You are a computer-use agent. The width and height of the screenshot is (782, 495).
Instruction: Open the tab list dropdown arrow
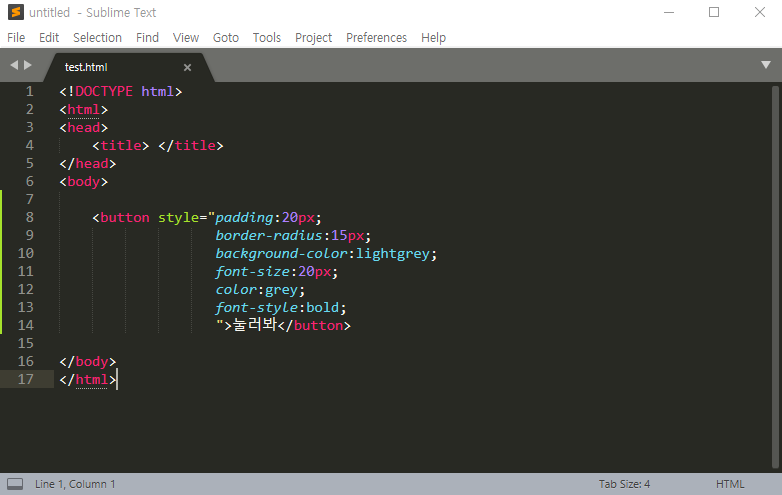point(766,65)
